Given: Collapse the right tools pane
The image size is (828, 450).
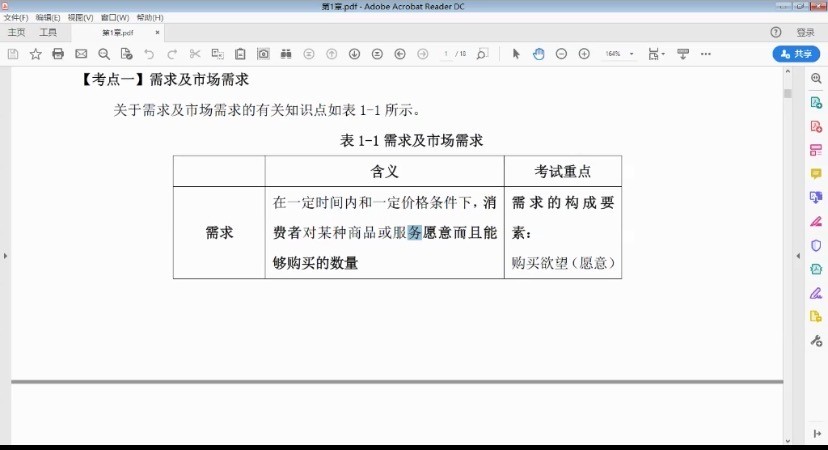Looking at the screenshot, I should 798,257.
